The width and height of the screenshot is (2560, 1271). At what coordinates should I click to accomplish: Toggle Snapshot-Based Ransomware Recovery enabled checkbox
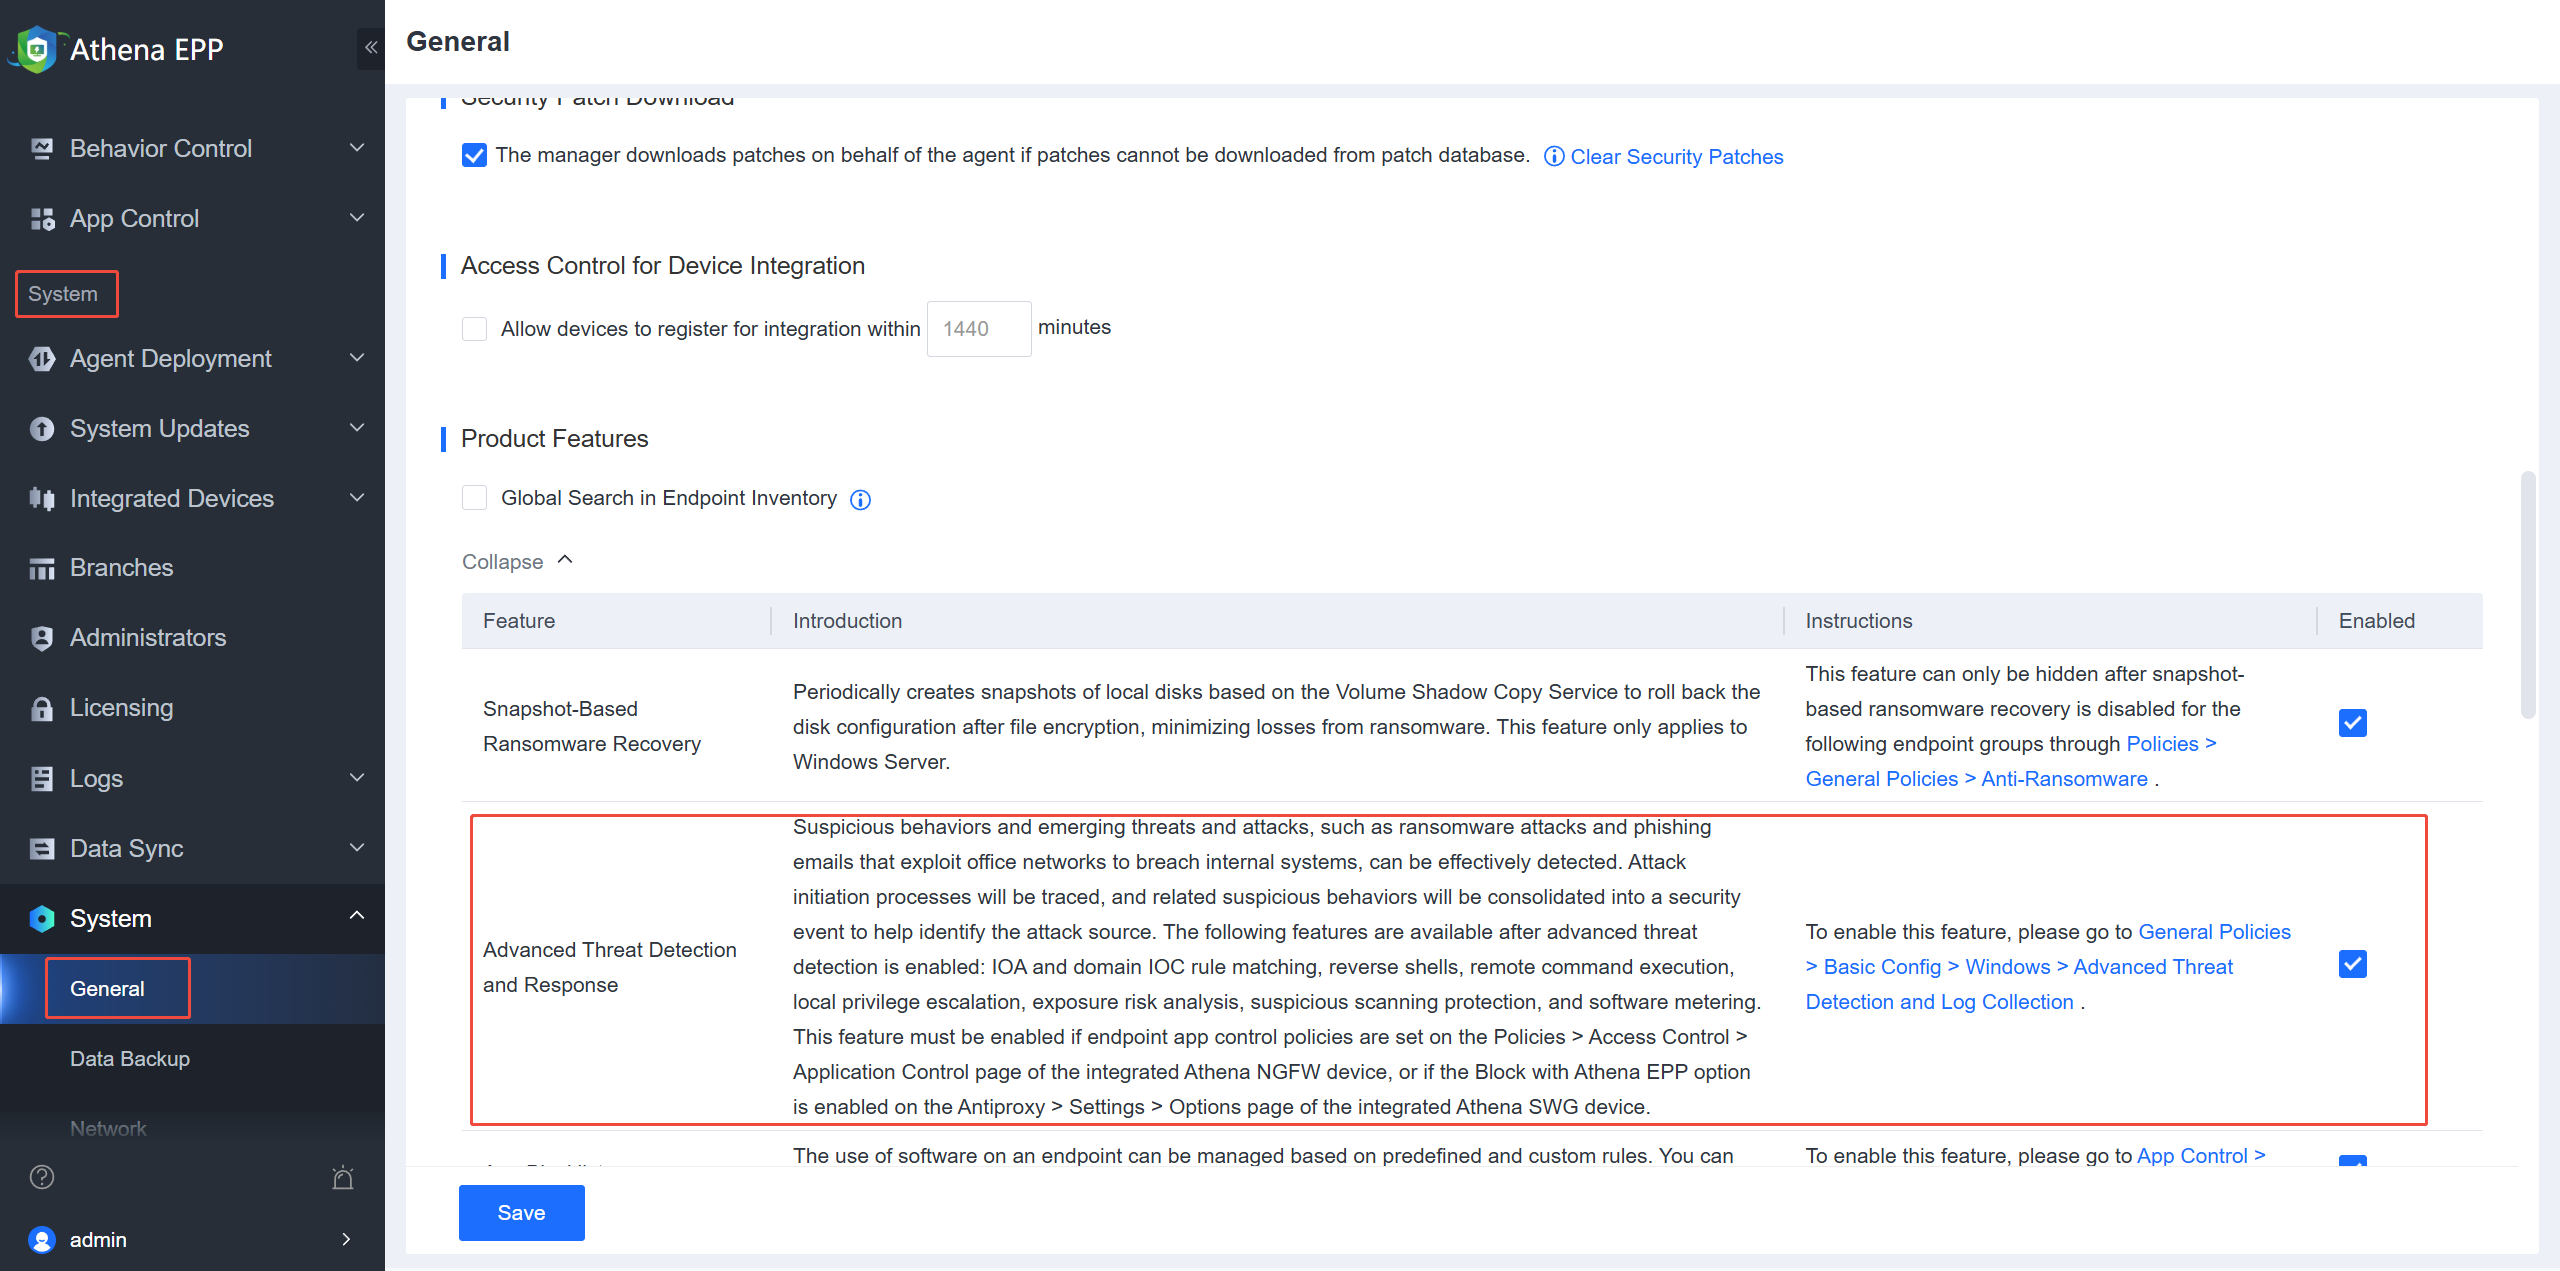click(2352, 723)
